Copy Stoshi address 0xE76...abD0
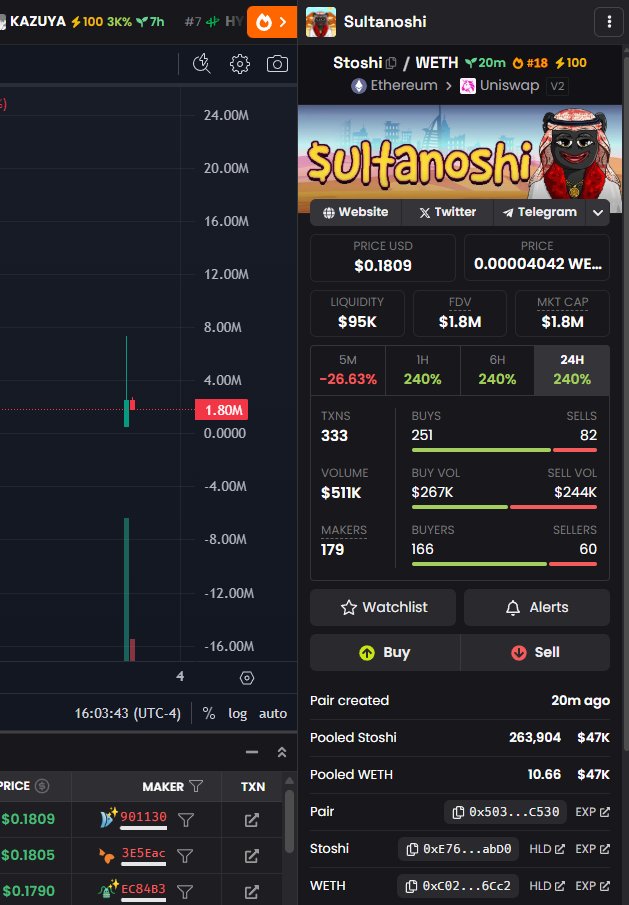The image size is (629, 905). point(459,849)
